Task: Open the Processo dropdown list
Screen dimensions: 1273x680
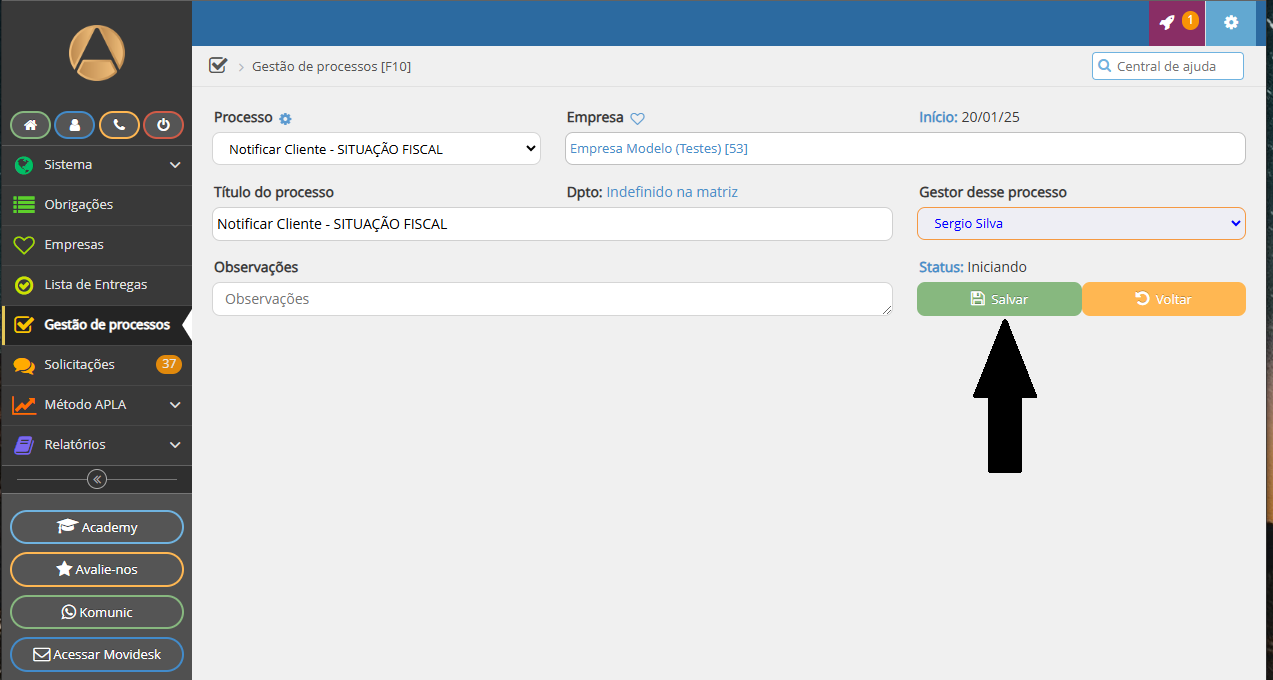Action: coord(376,149)
